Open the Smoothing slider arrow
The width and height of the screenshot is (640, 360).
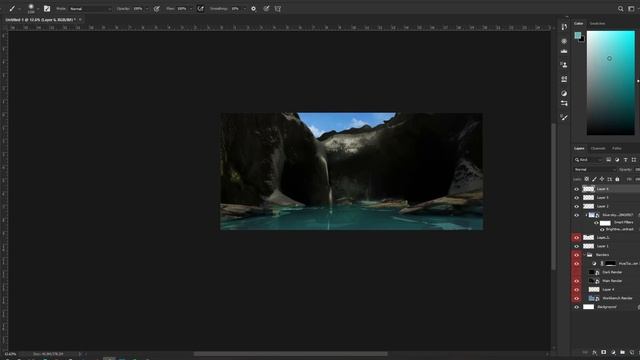tap(244, 9)
